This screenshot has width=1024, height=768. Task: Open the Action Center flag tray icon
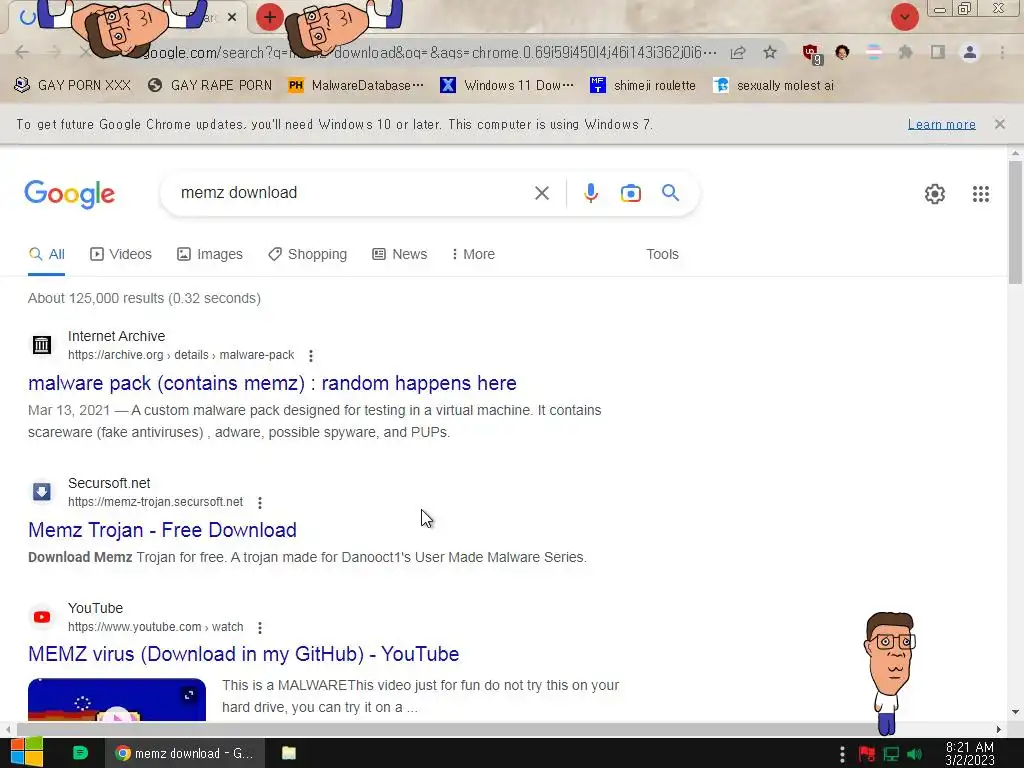pos(867,754)
